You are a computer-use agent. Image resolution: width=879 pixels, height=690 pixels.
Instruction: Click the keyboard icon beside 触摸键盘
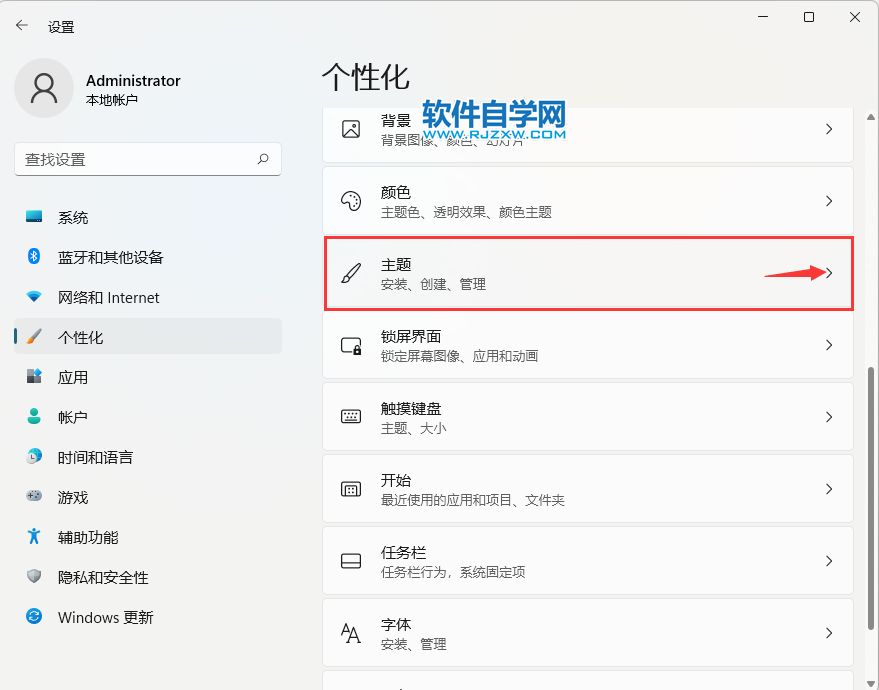351,417
